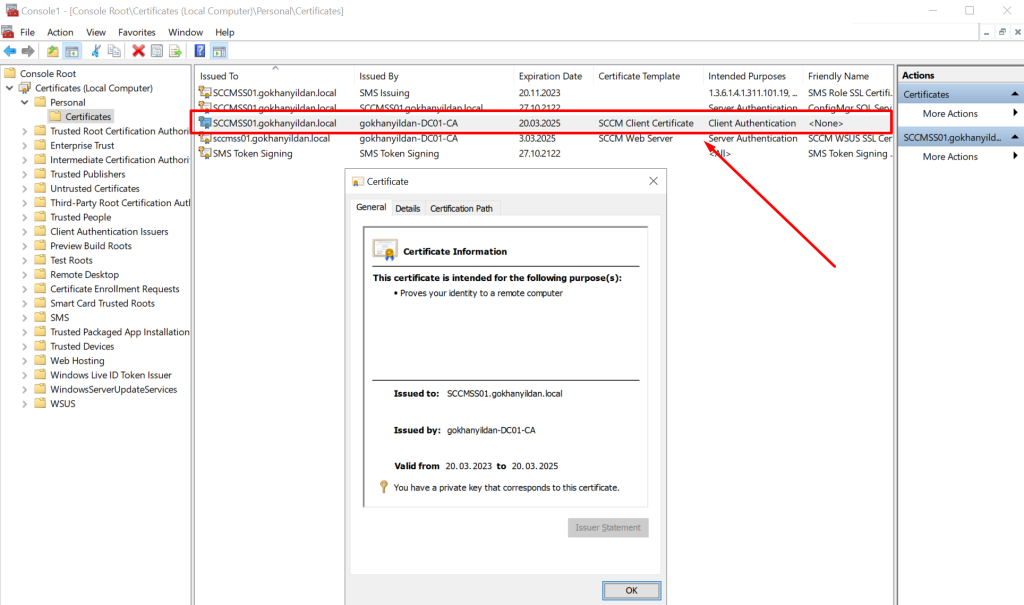Sort by the Certificate Template column header
Image resolution: width=1024 pixels, height=605 pixels.
(x=648, y=76)
